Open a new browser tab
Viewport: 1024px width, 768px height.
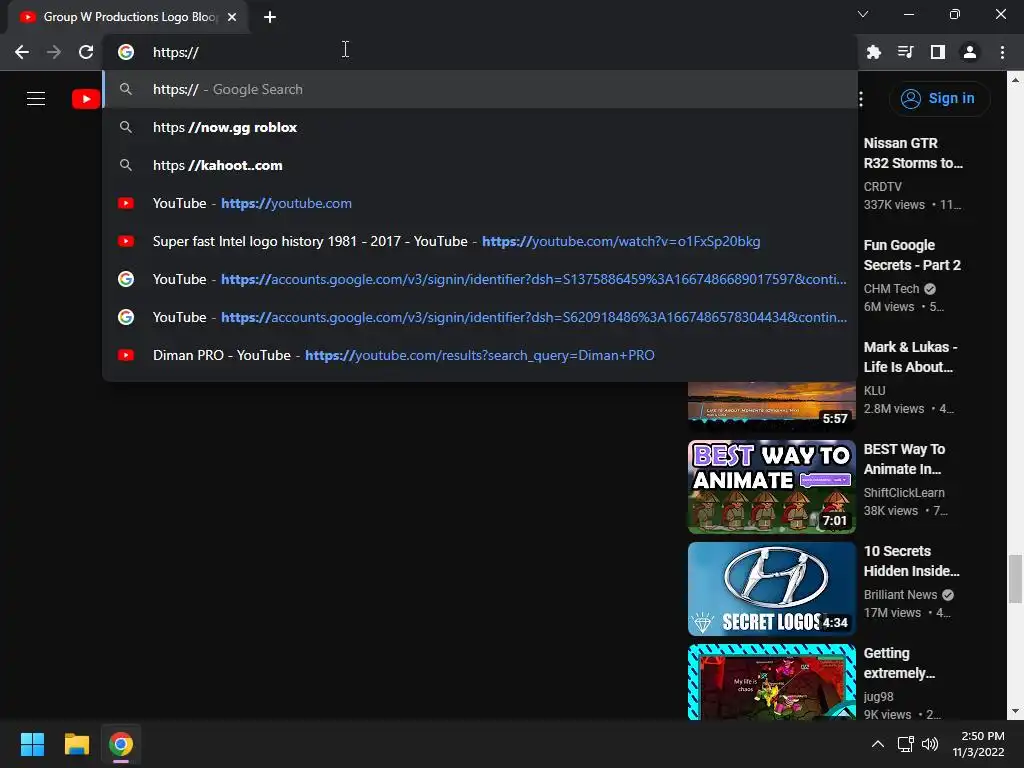click(270, 17)
